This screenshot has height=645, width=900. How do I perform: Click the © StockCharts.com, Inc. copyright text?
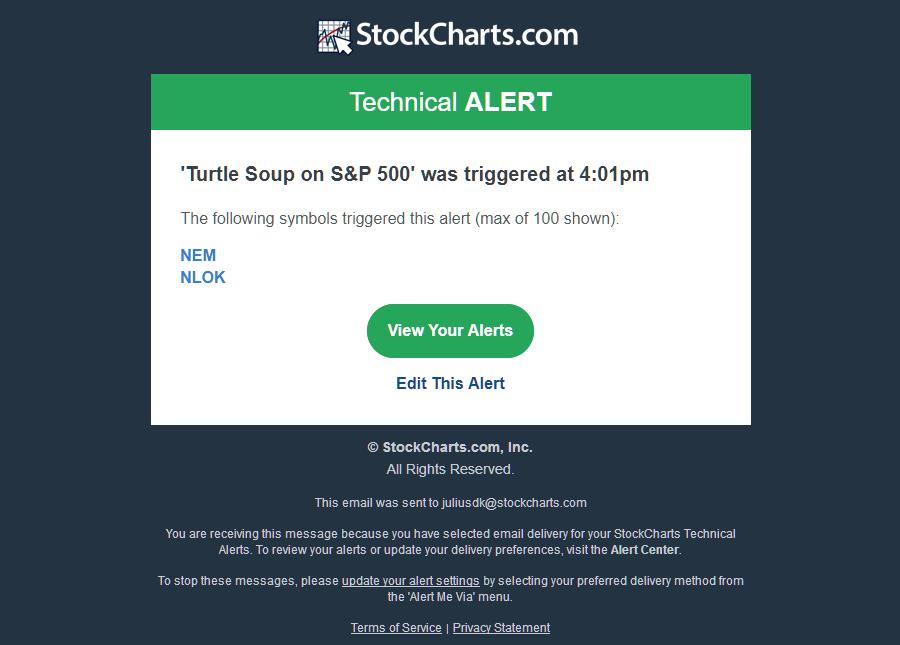450,447
